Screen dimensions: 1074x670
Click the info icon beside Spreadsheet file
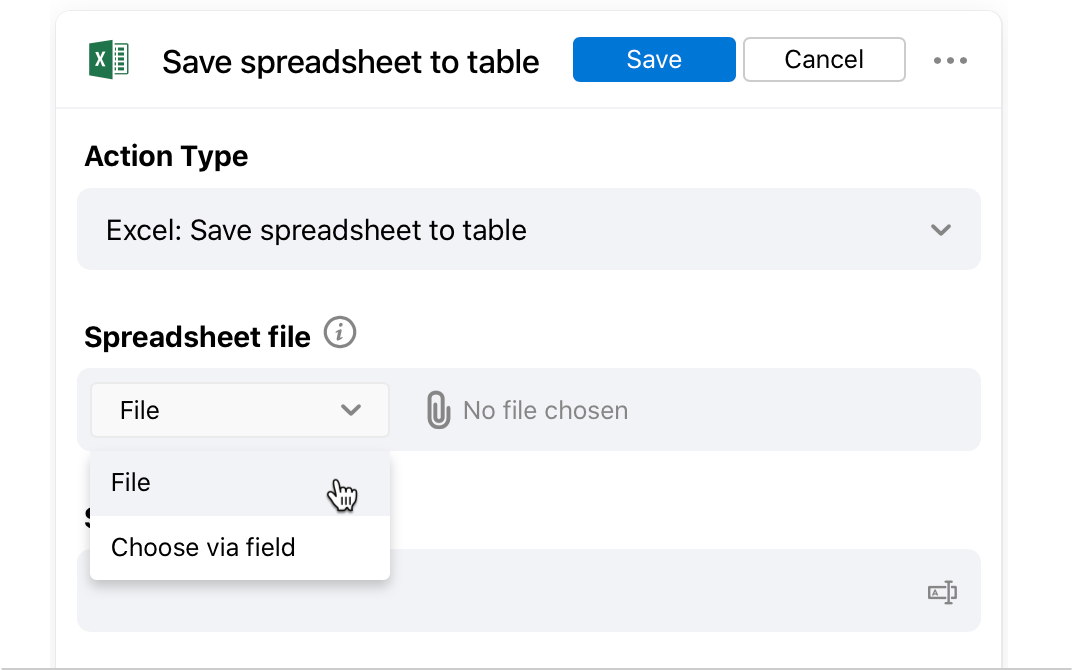click(x=340, y=333)
